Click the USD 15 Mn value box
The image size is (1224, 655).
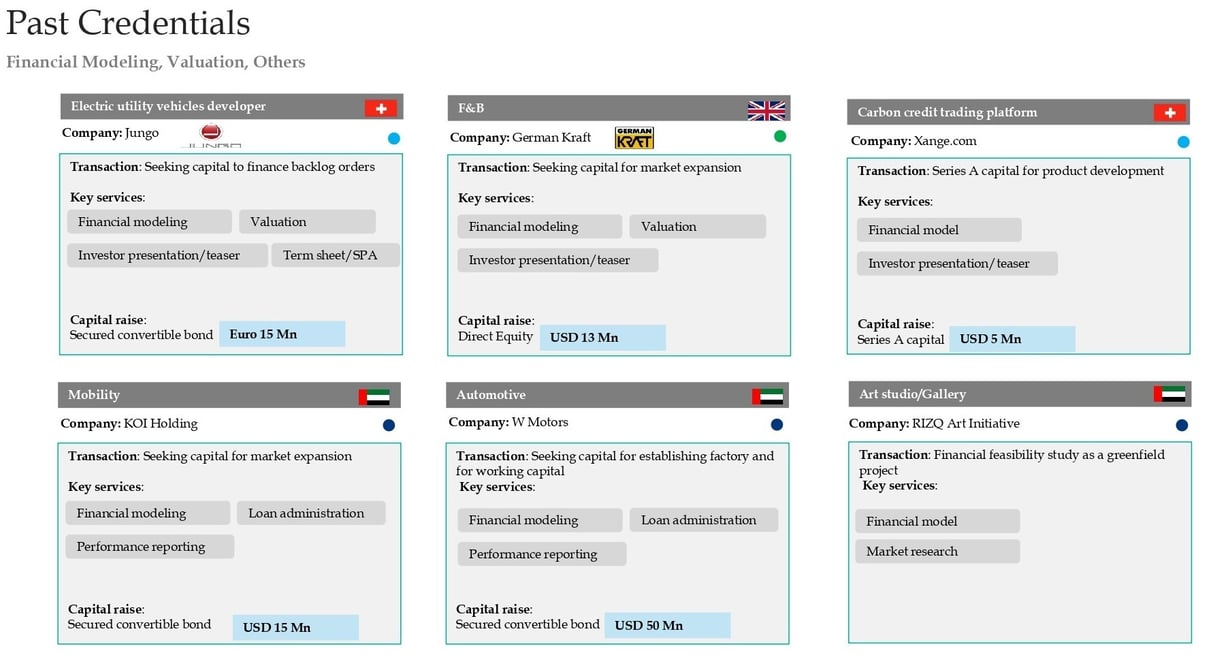(295, 627)
